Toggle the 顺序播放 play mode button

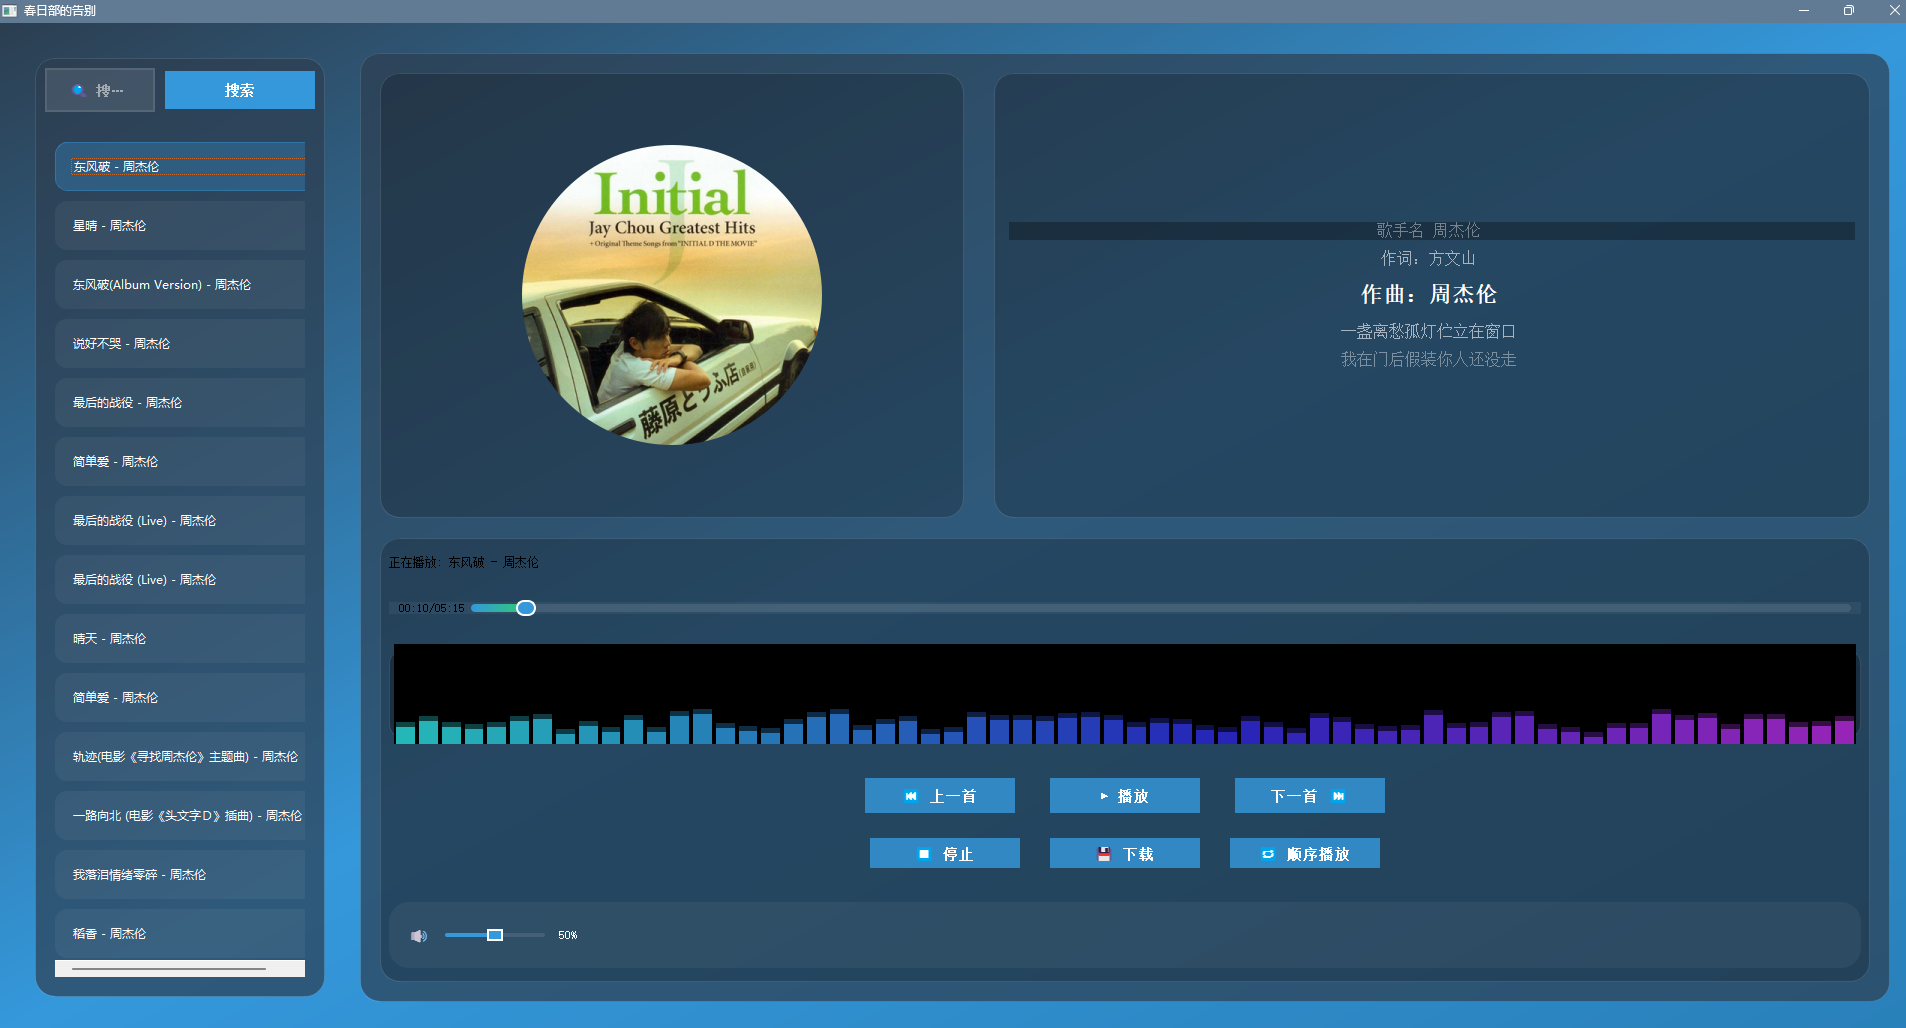1305,853
